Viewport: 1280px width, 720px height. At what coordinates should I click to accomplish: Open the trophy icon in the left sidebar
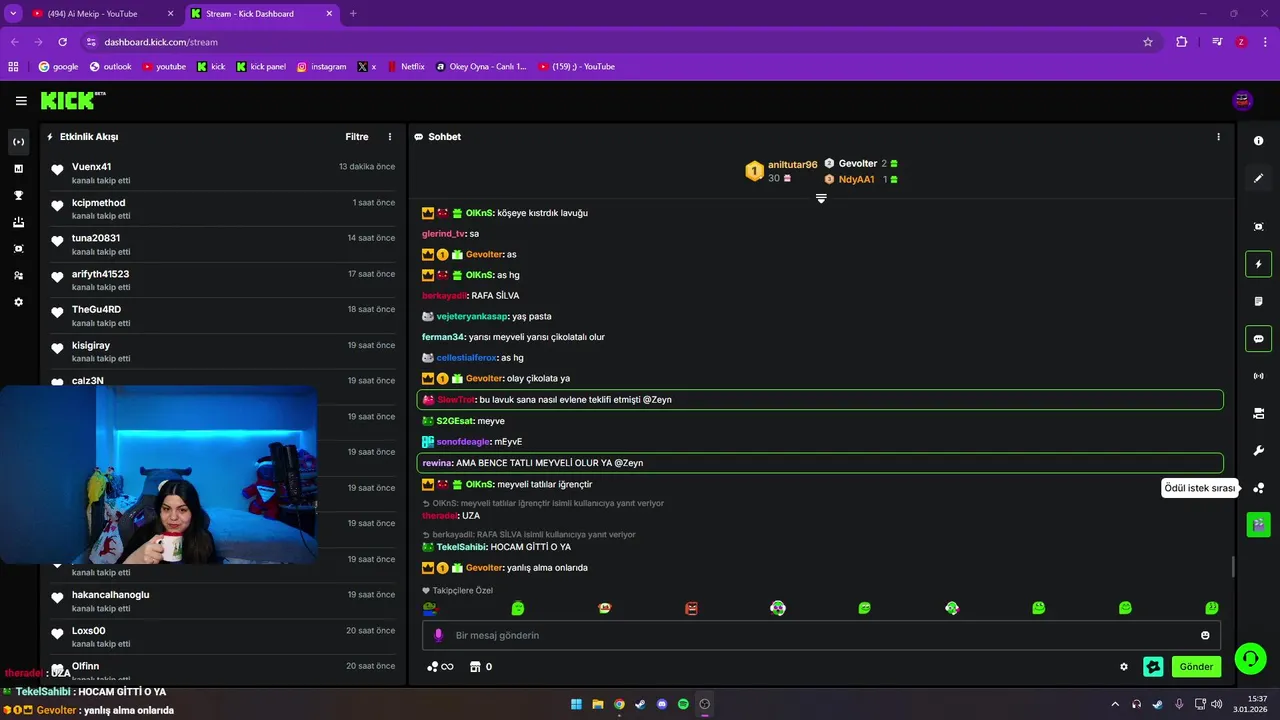(18, 195)
